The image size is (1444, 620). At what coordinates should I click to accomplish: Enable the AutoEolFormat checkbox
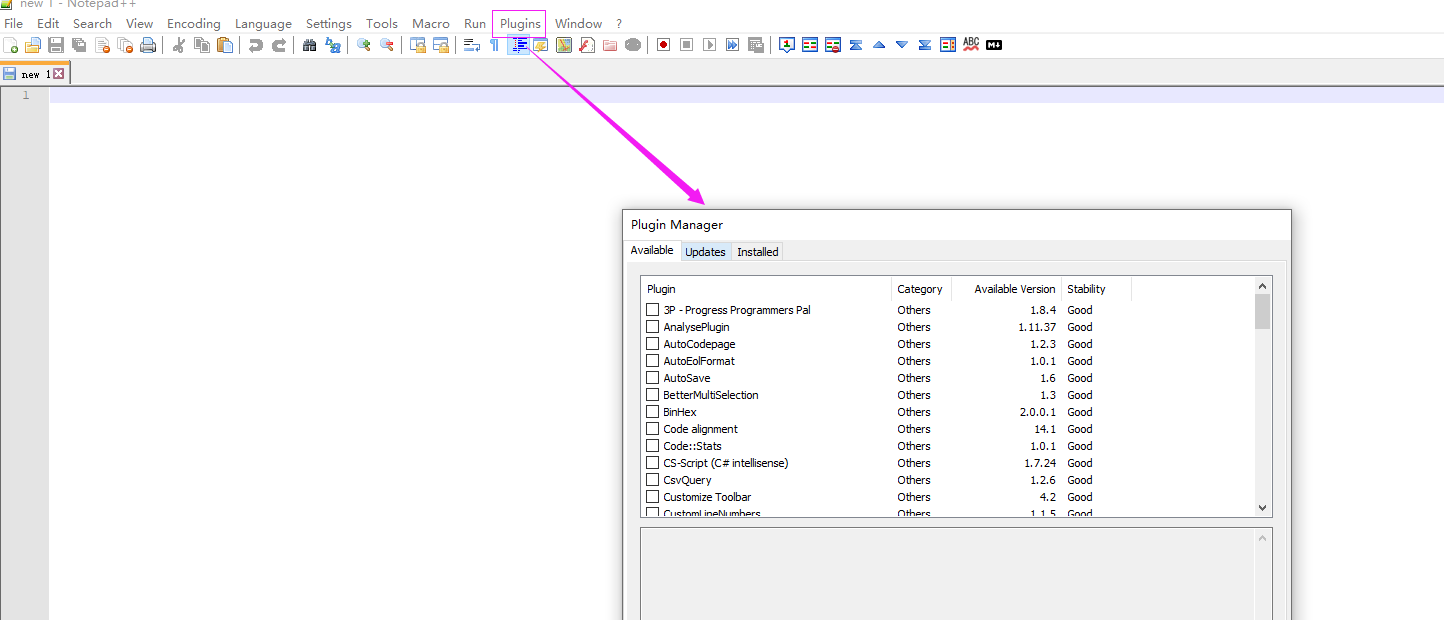[x=653, y=361]
